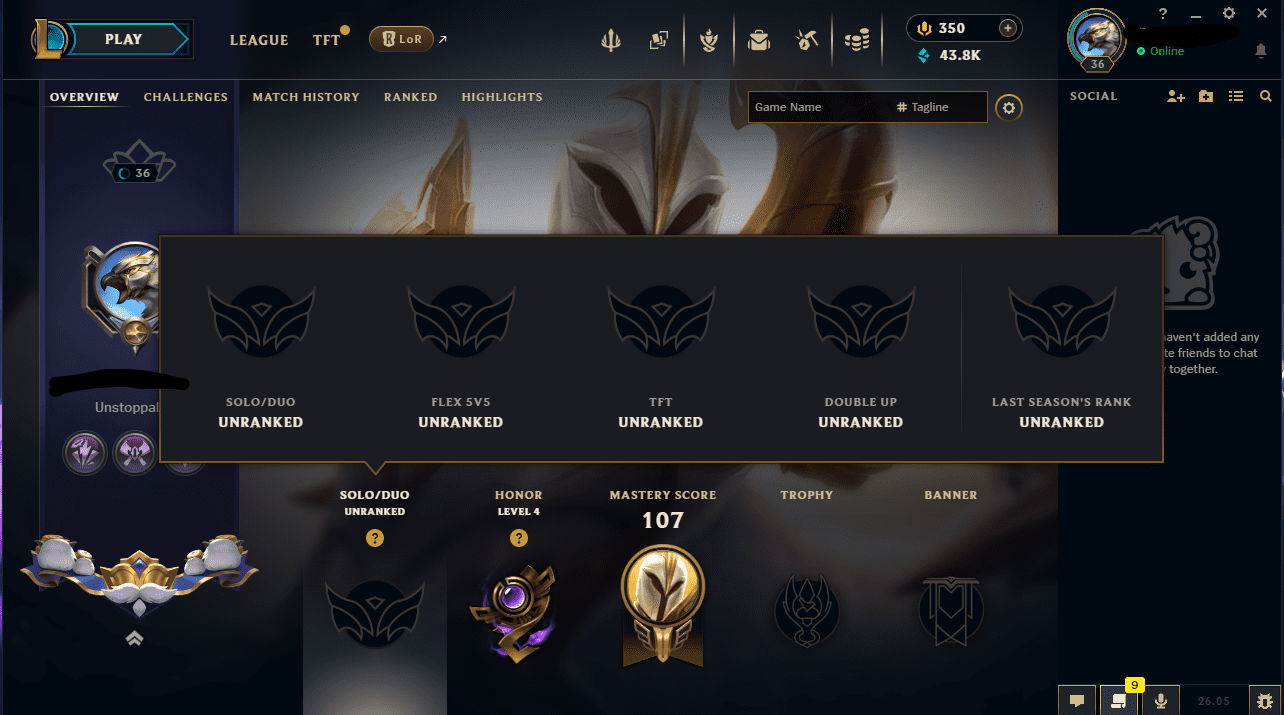Click the add friend icon
Image resolution: width=1284 pixels, height=715 pixels.
coord(1176,97)
